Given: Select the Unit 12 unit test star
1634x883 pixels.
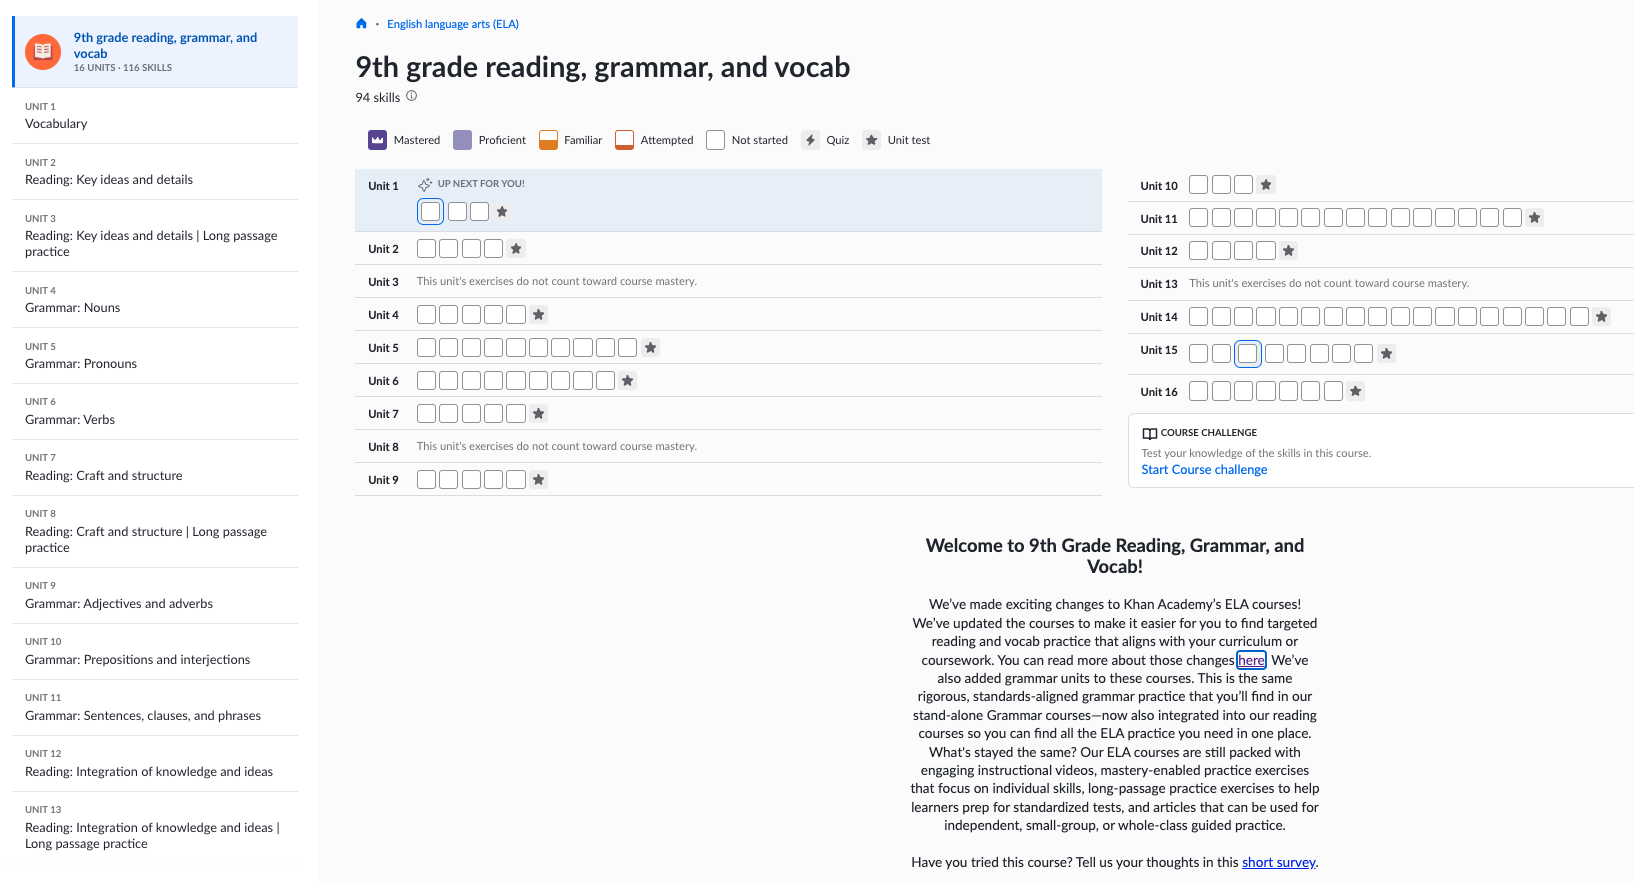Looking at the screenshot, I should [1288, 251].
